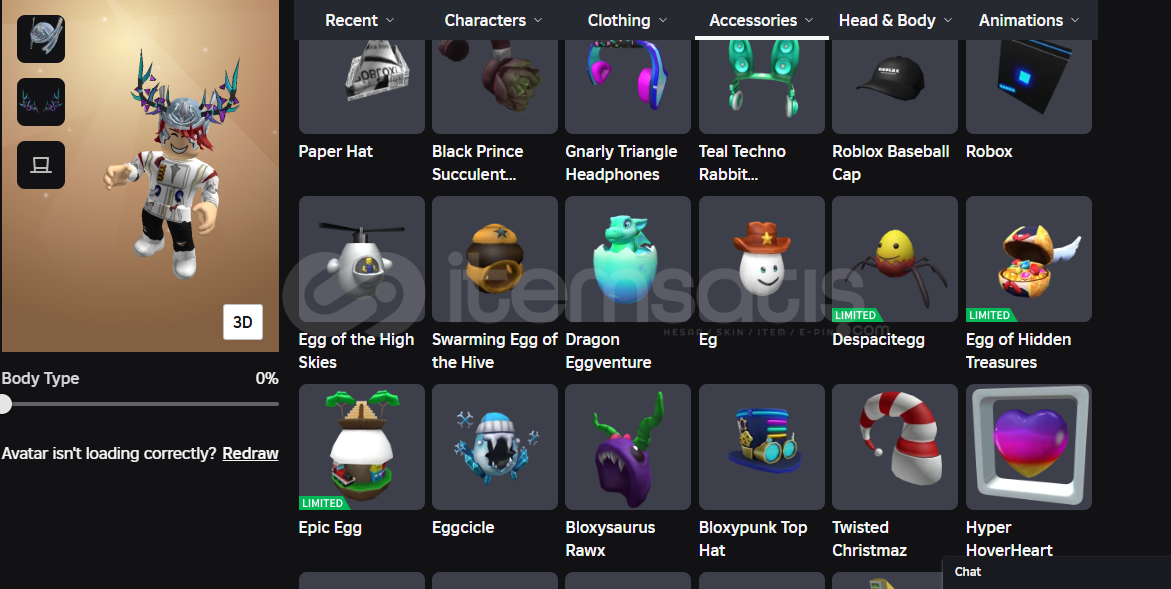Viewport: 1171px width, 589px height.
Task: Select the neon antlers equipped item icon
Action: [41, 102]
